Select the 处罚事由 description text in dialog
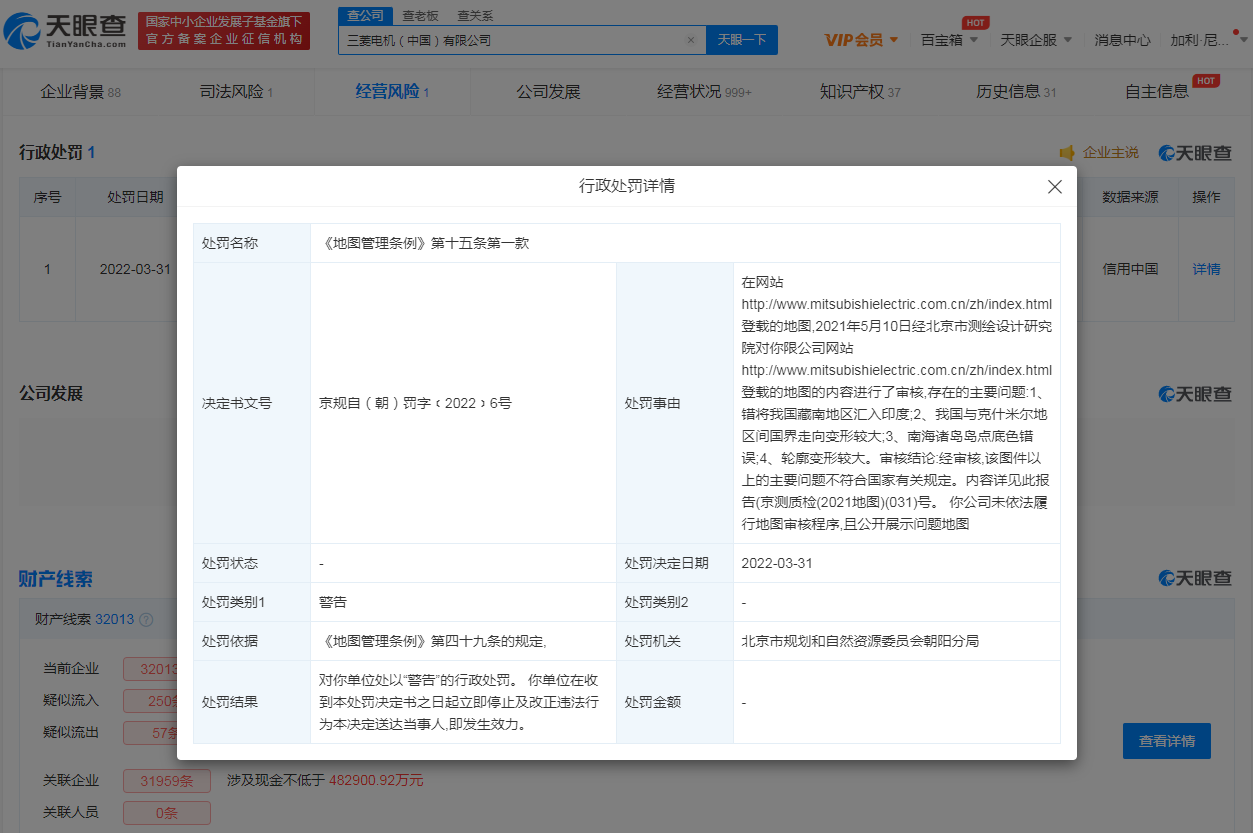The height and width of the screenshot is (833, 1253). tap(896, 403)
